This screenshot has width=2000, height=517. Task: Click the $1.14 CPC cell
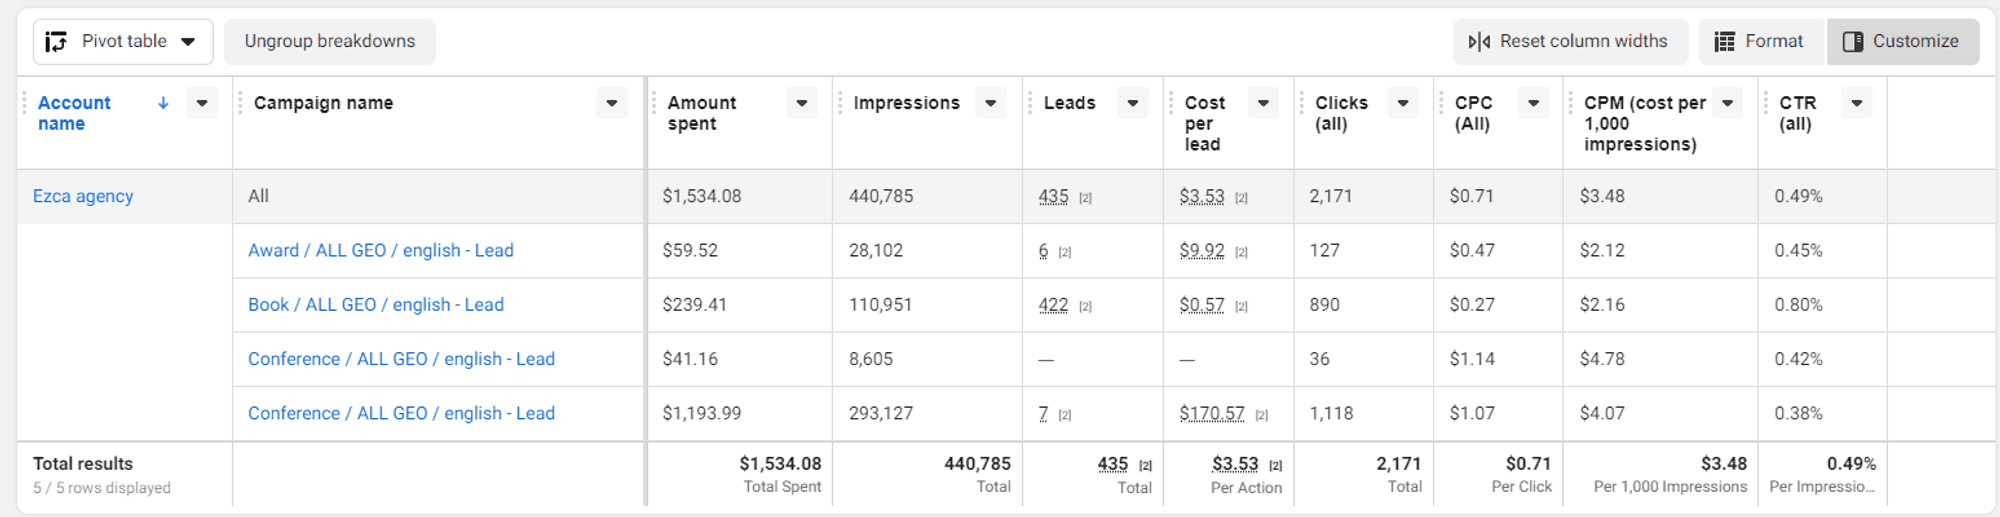[1498, 359]
